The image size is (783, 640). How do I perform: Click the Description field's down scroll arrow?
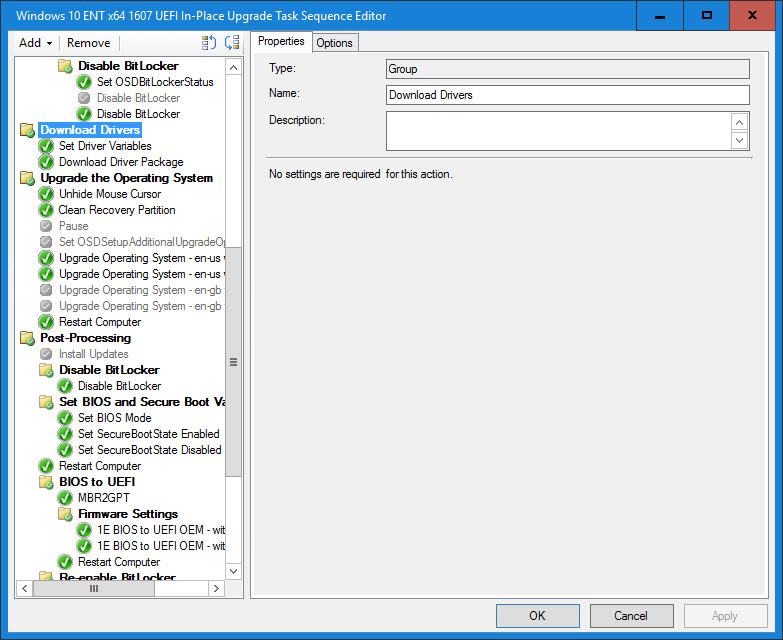point(739,141)
